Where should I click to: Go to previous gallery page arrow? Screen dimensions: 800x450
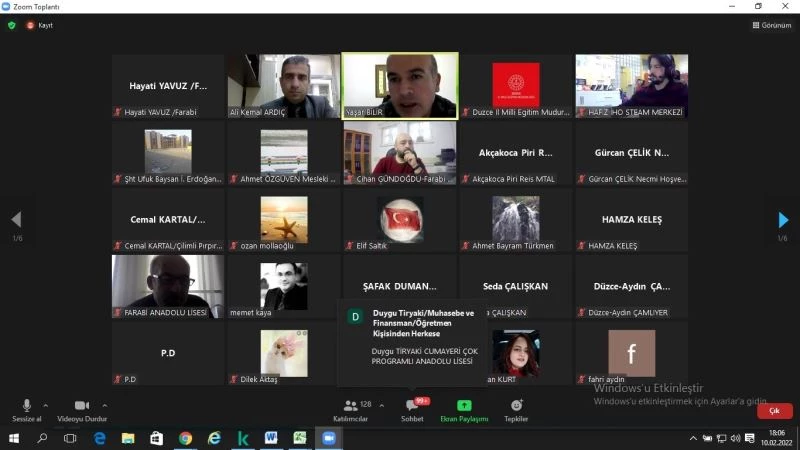(x=16, y=220)
